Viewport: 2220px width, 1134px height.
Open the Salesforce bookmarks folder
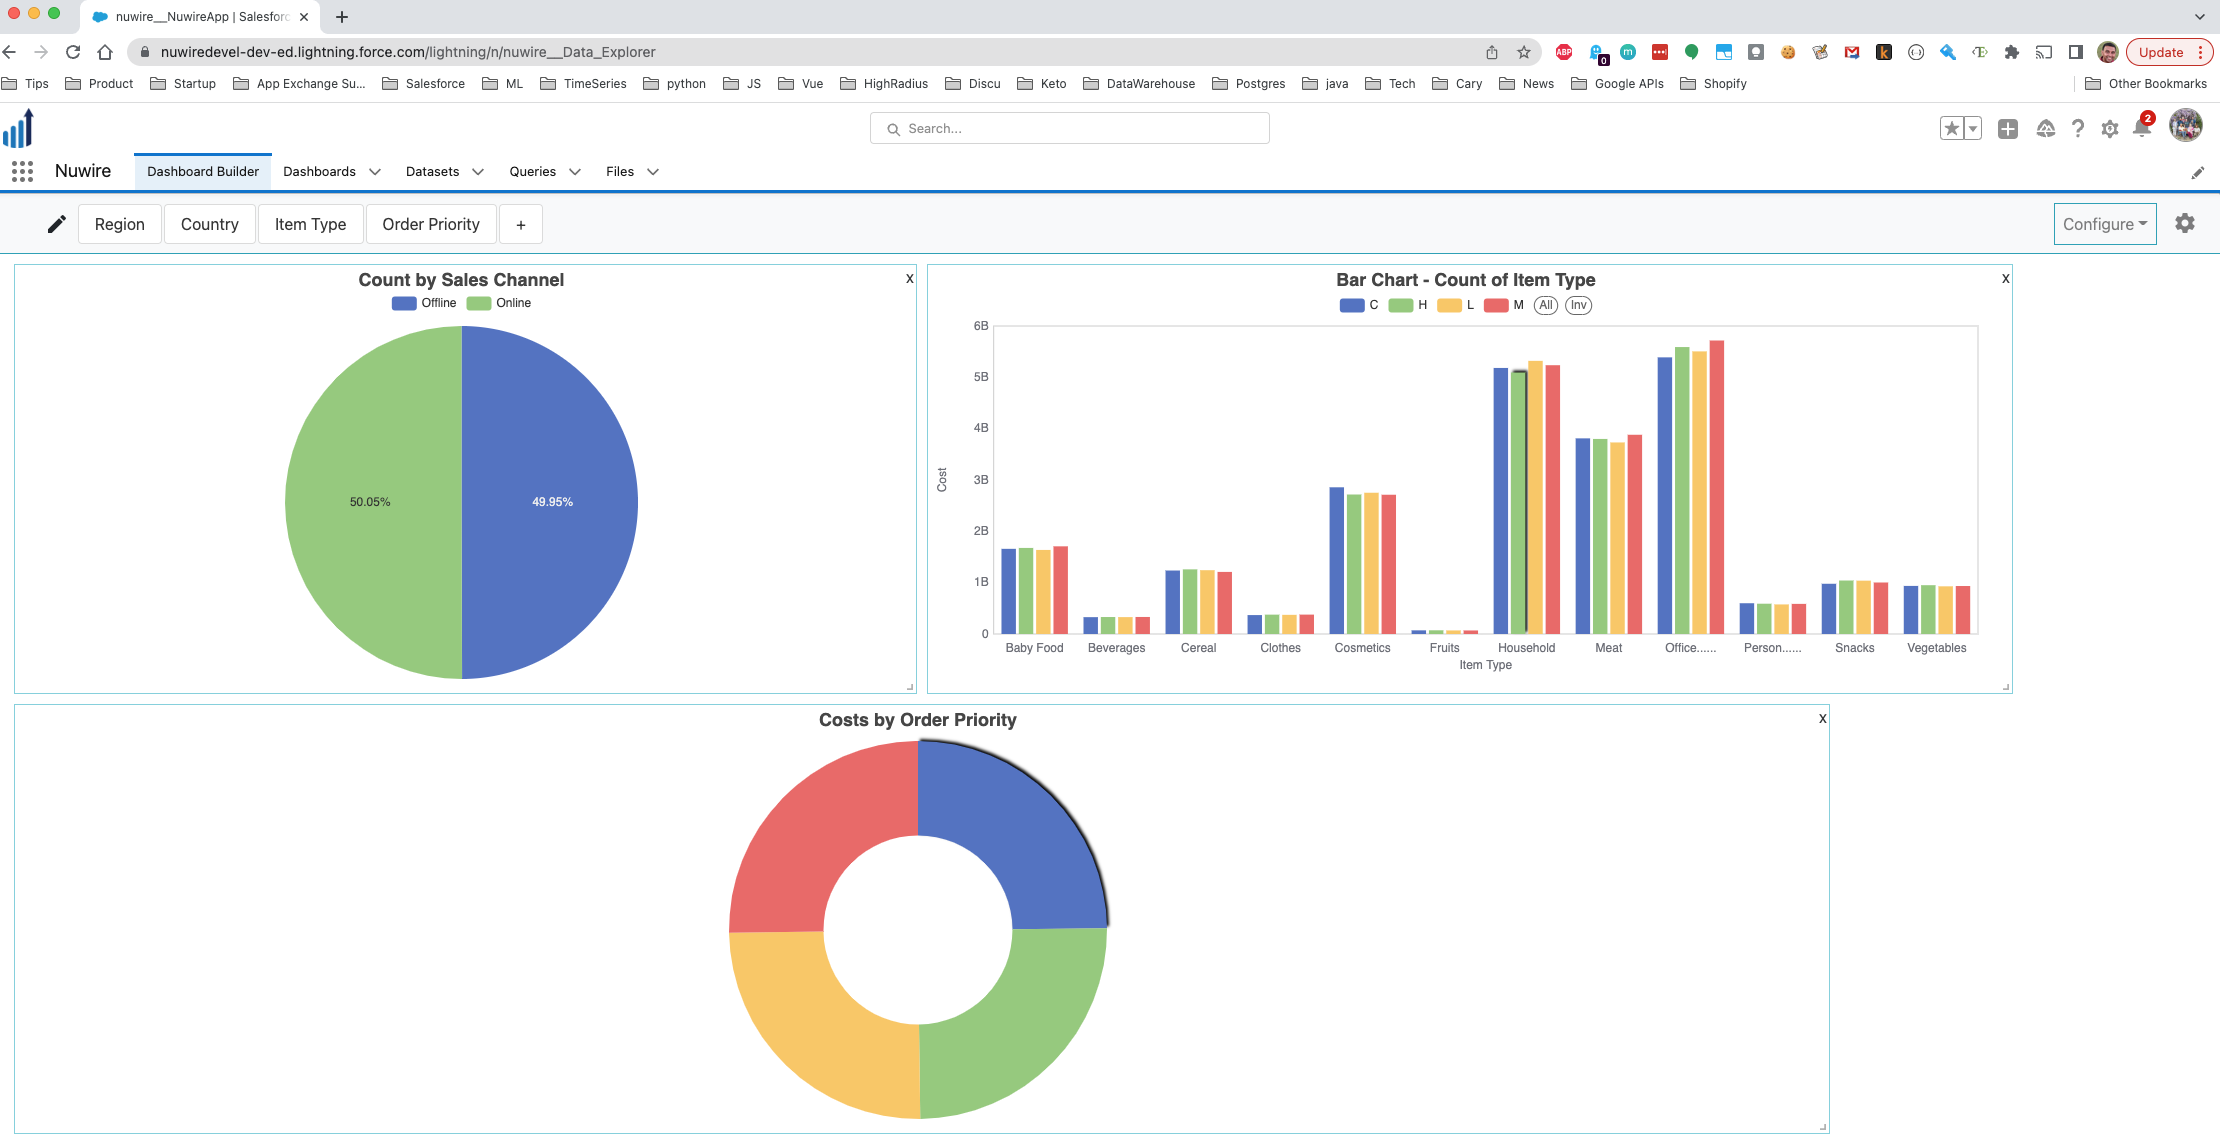424,84
